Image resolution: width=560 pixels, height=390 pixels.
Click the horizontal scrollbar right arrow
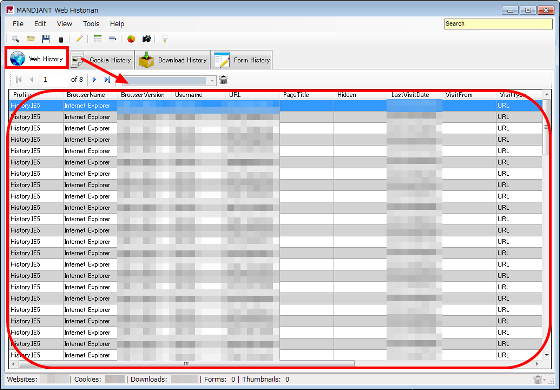click(x=537, y=364)
